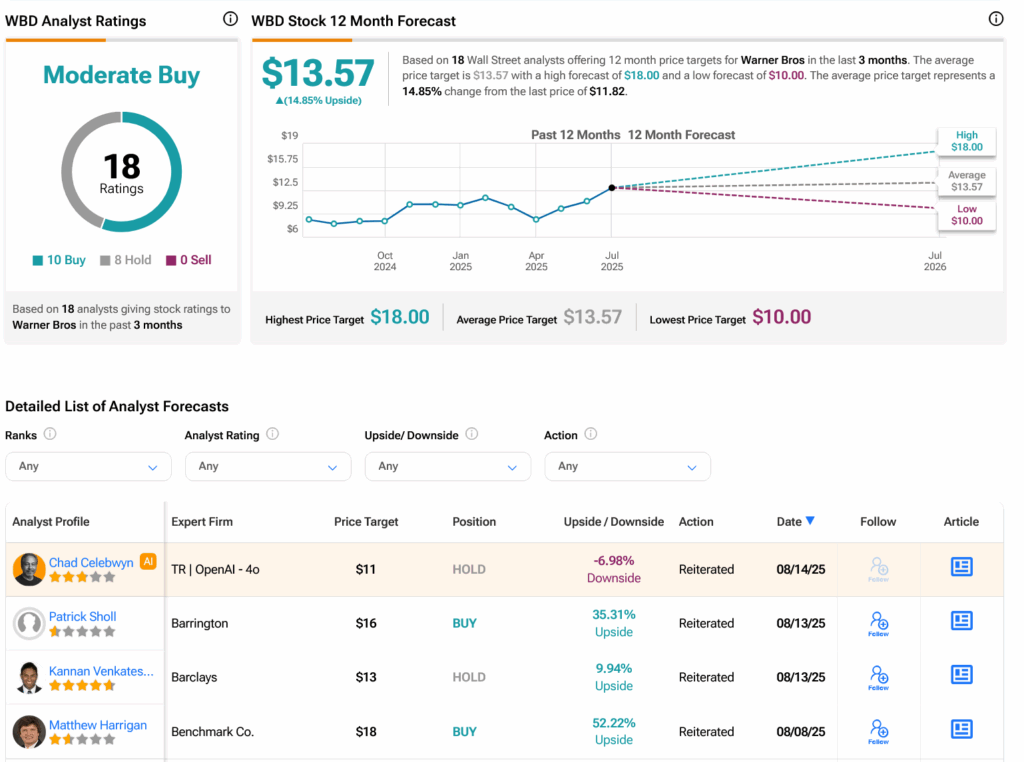Expand the Ranks dropdown
Screen dimensions: 1024x762
pyautogui.click(x=88, y=466)
